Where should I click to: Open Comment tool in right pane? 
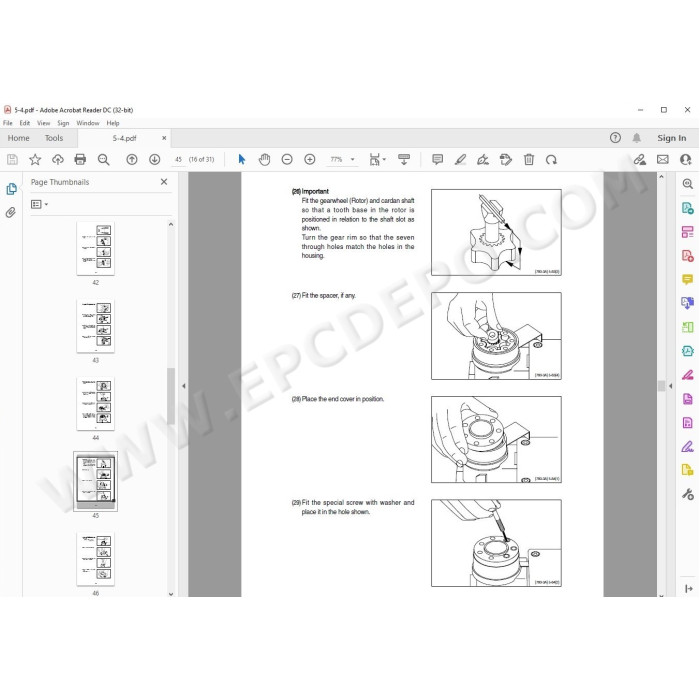pyautogui.click(x=688, y=279)
